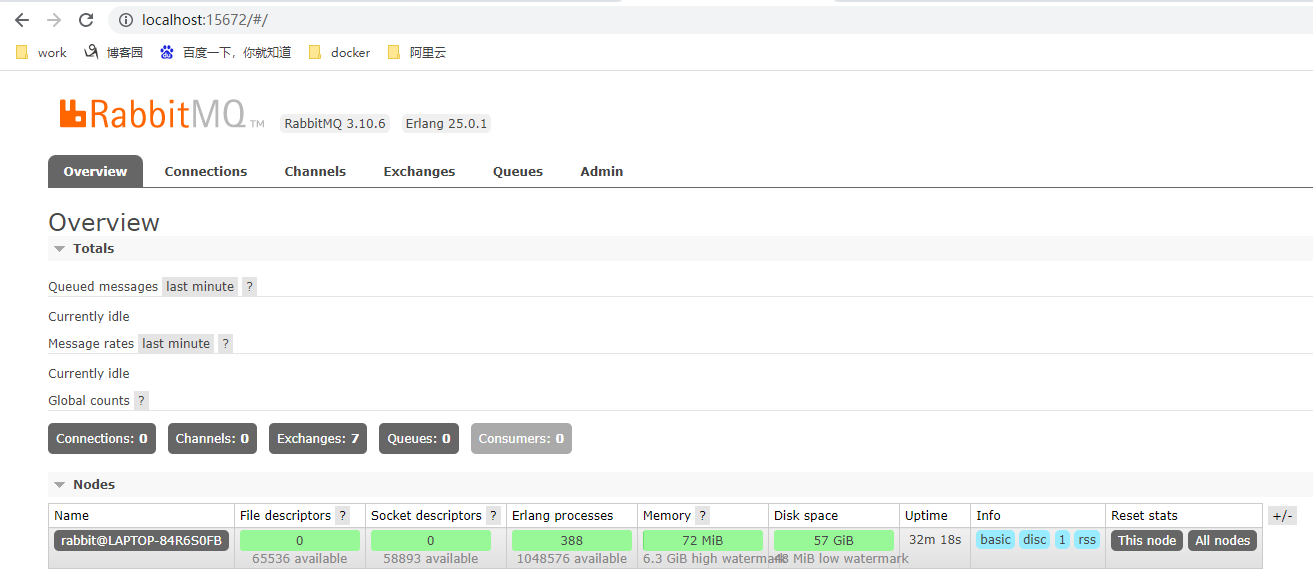This screenshot has height=572, width=1313.
Task: Click the Erlang processes 388 bar
Action: coord(572,541)
